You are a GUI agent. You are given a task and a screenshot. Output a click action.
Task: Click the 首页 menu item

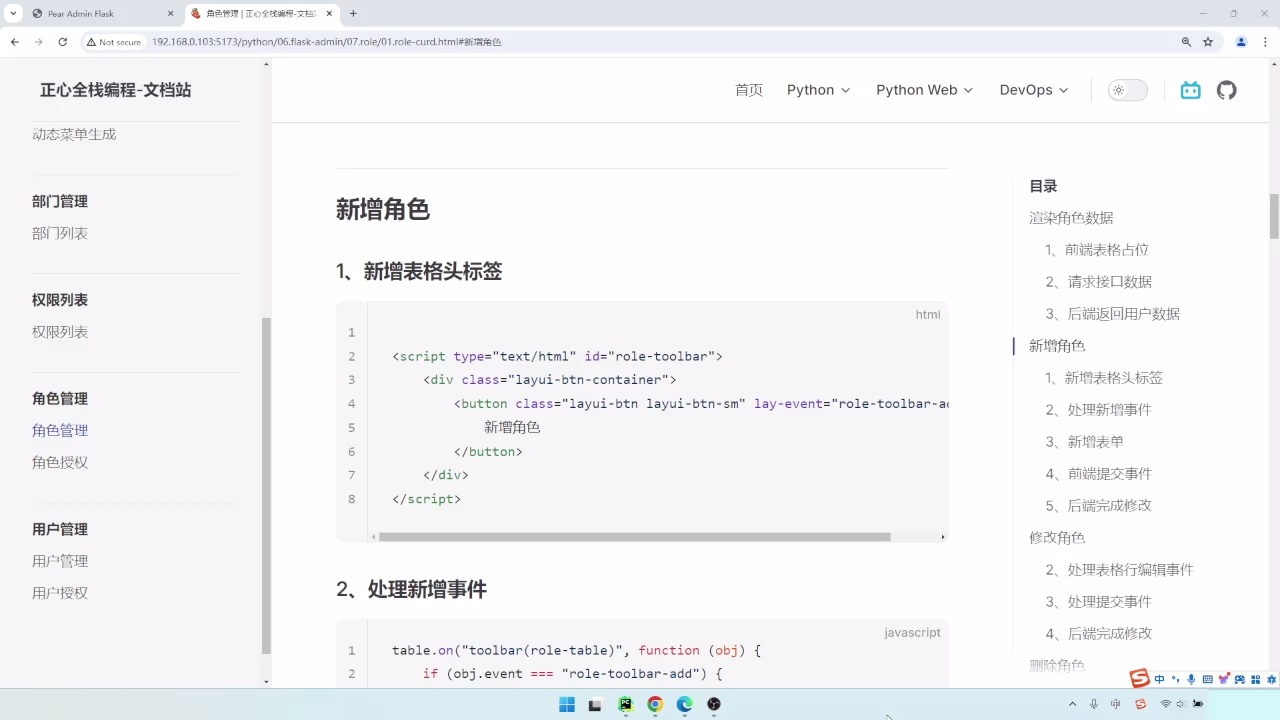pyautogui.click(x=748, y=90)
